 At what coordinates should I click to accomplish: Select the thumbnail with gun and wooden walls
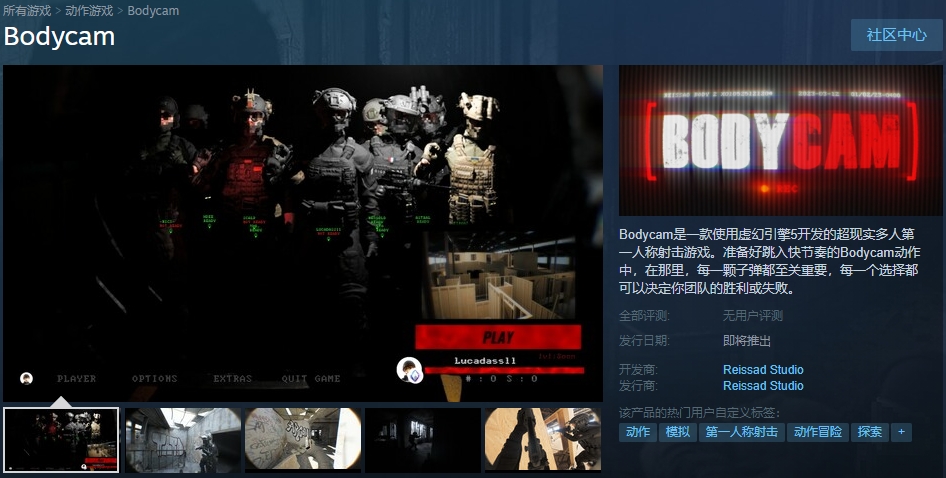click(543, 440)
